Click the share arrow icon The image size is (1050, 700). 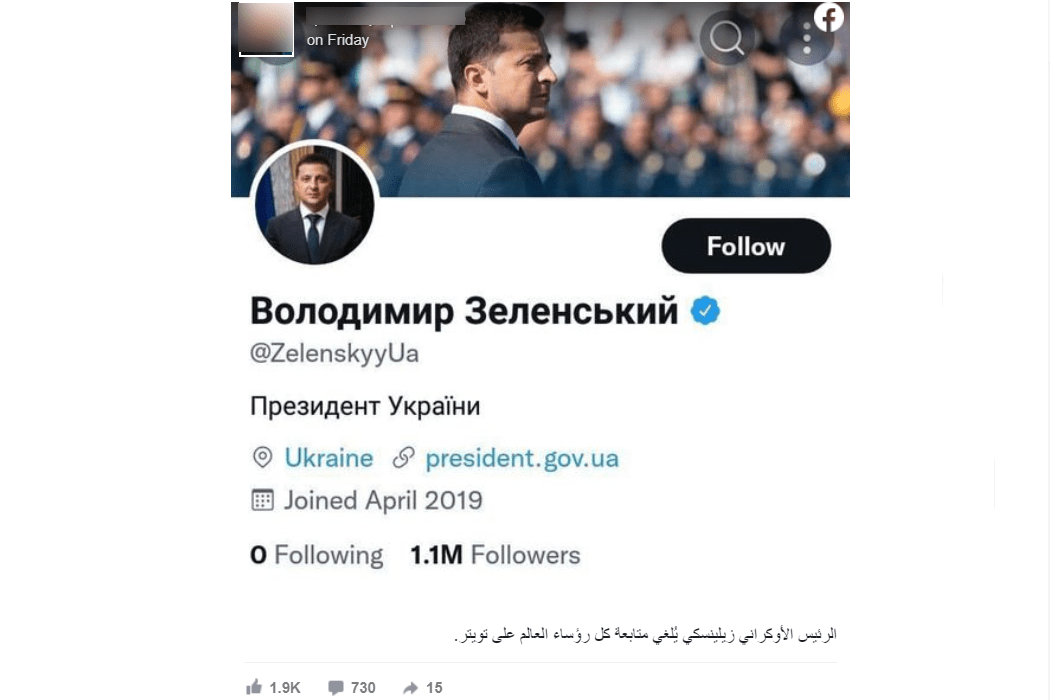click(411, 687)
